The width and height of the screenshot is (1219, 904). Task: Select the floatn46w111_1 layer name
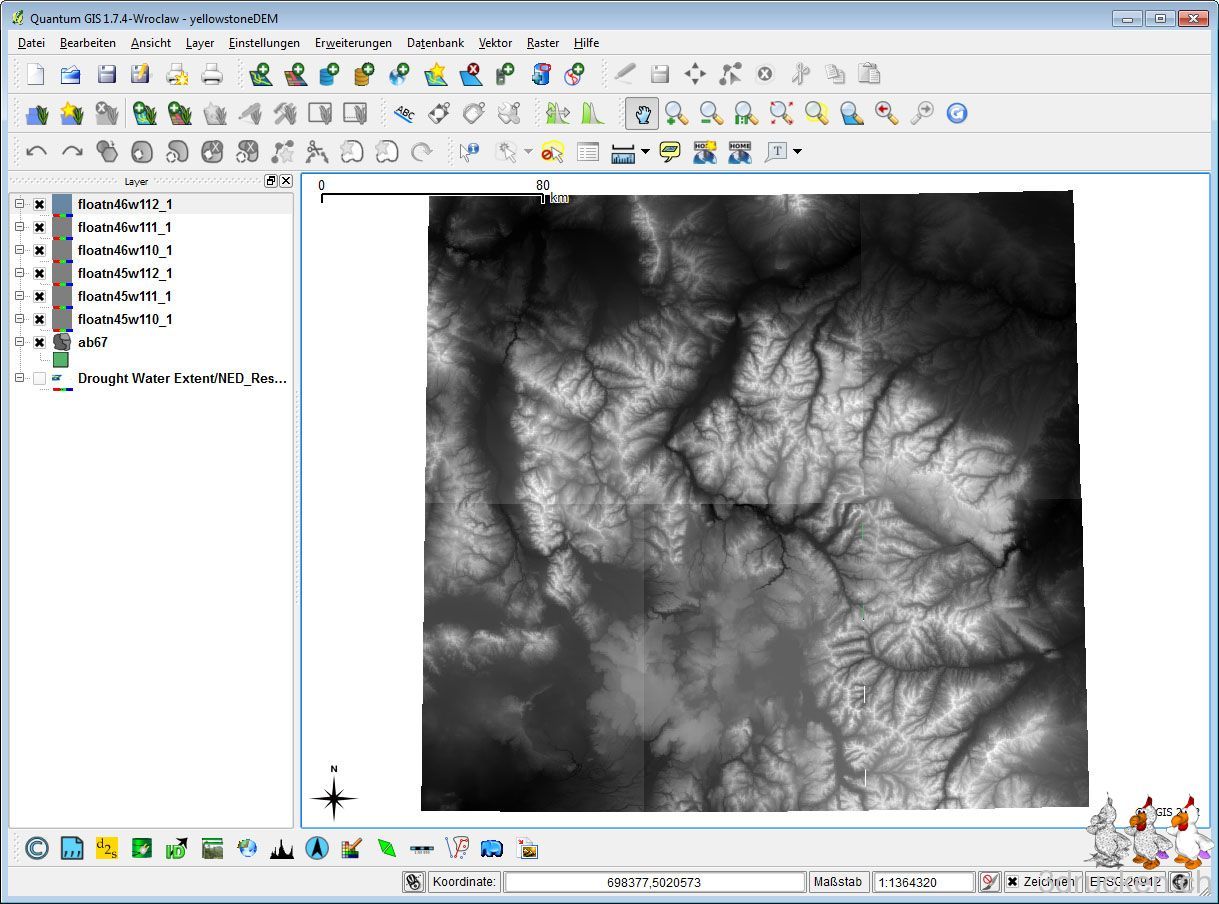click(x=125, y=228)
